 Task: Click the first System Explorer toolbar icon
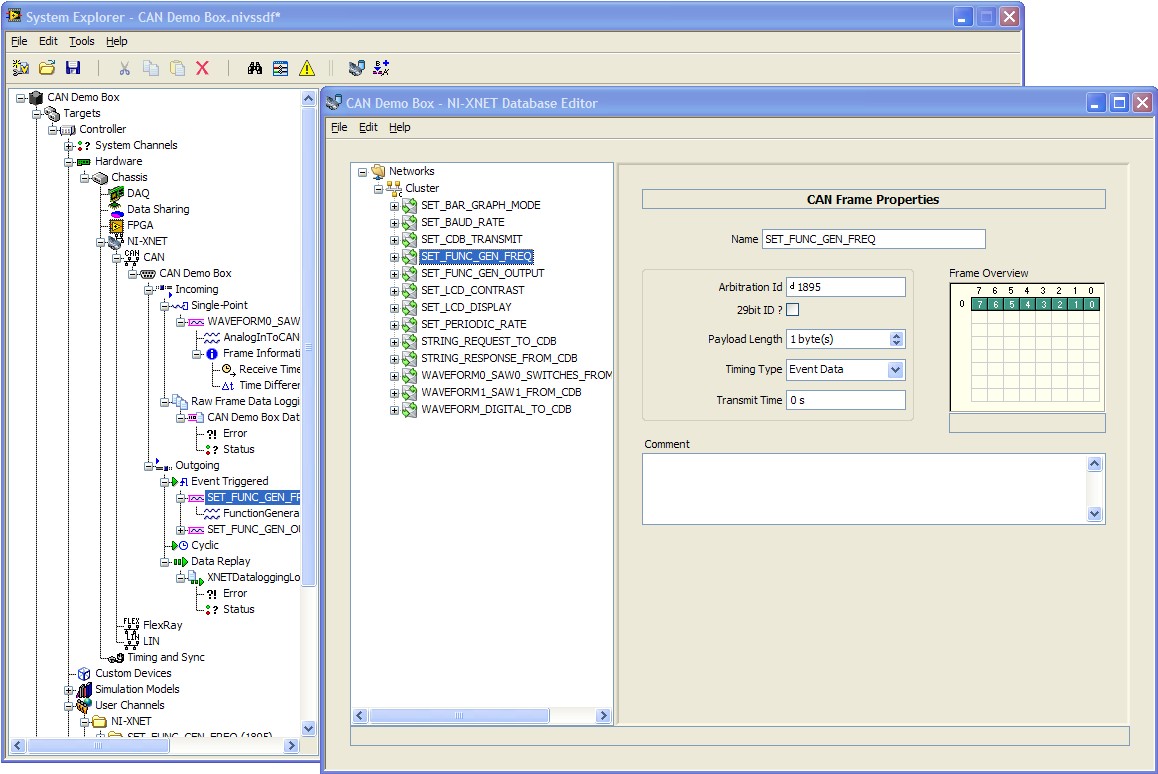coord(21,68)
